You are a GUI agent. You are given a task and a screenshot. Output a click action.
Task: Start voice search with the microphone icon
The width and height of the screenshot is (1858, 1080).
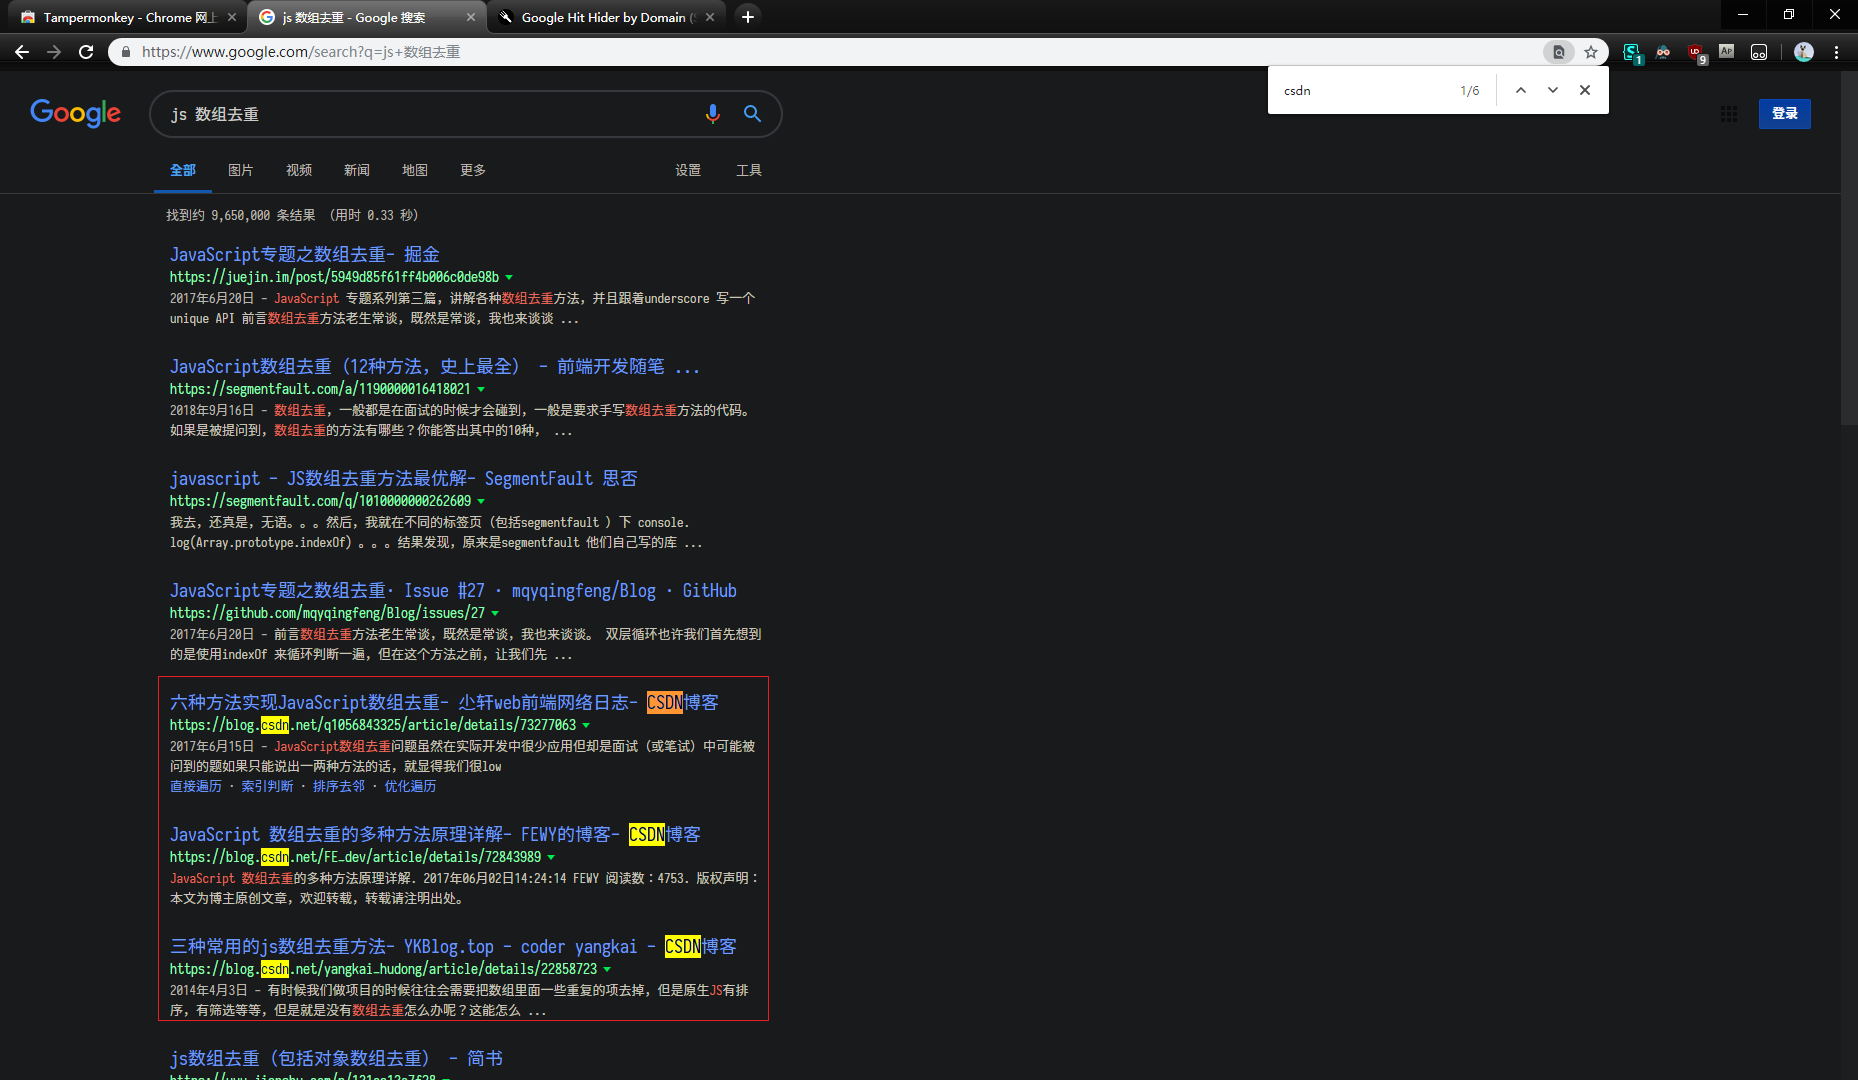coord(712,114)
